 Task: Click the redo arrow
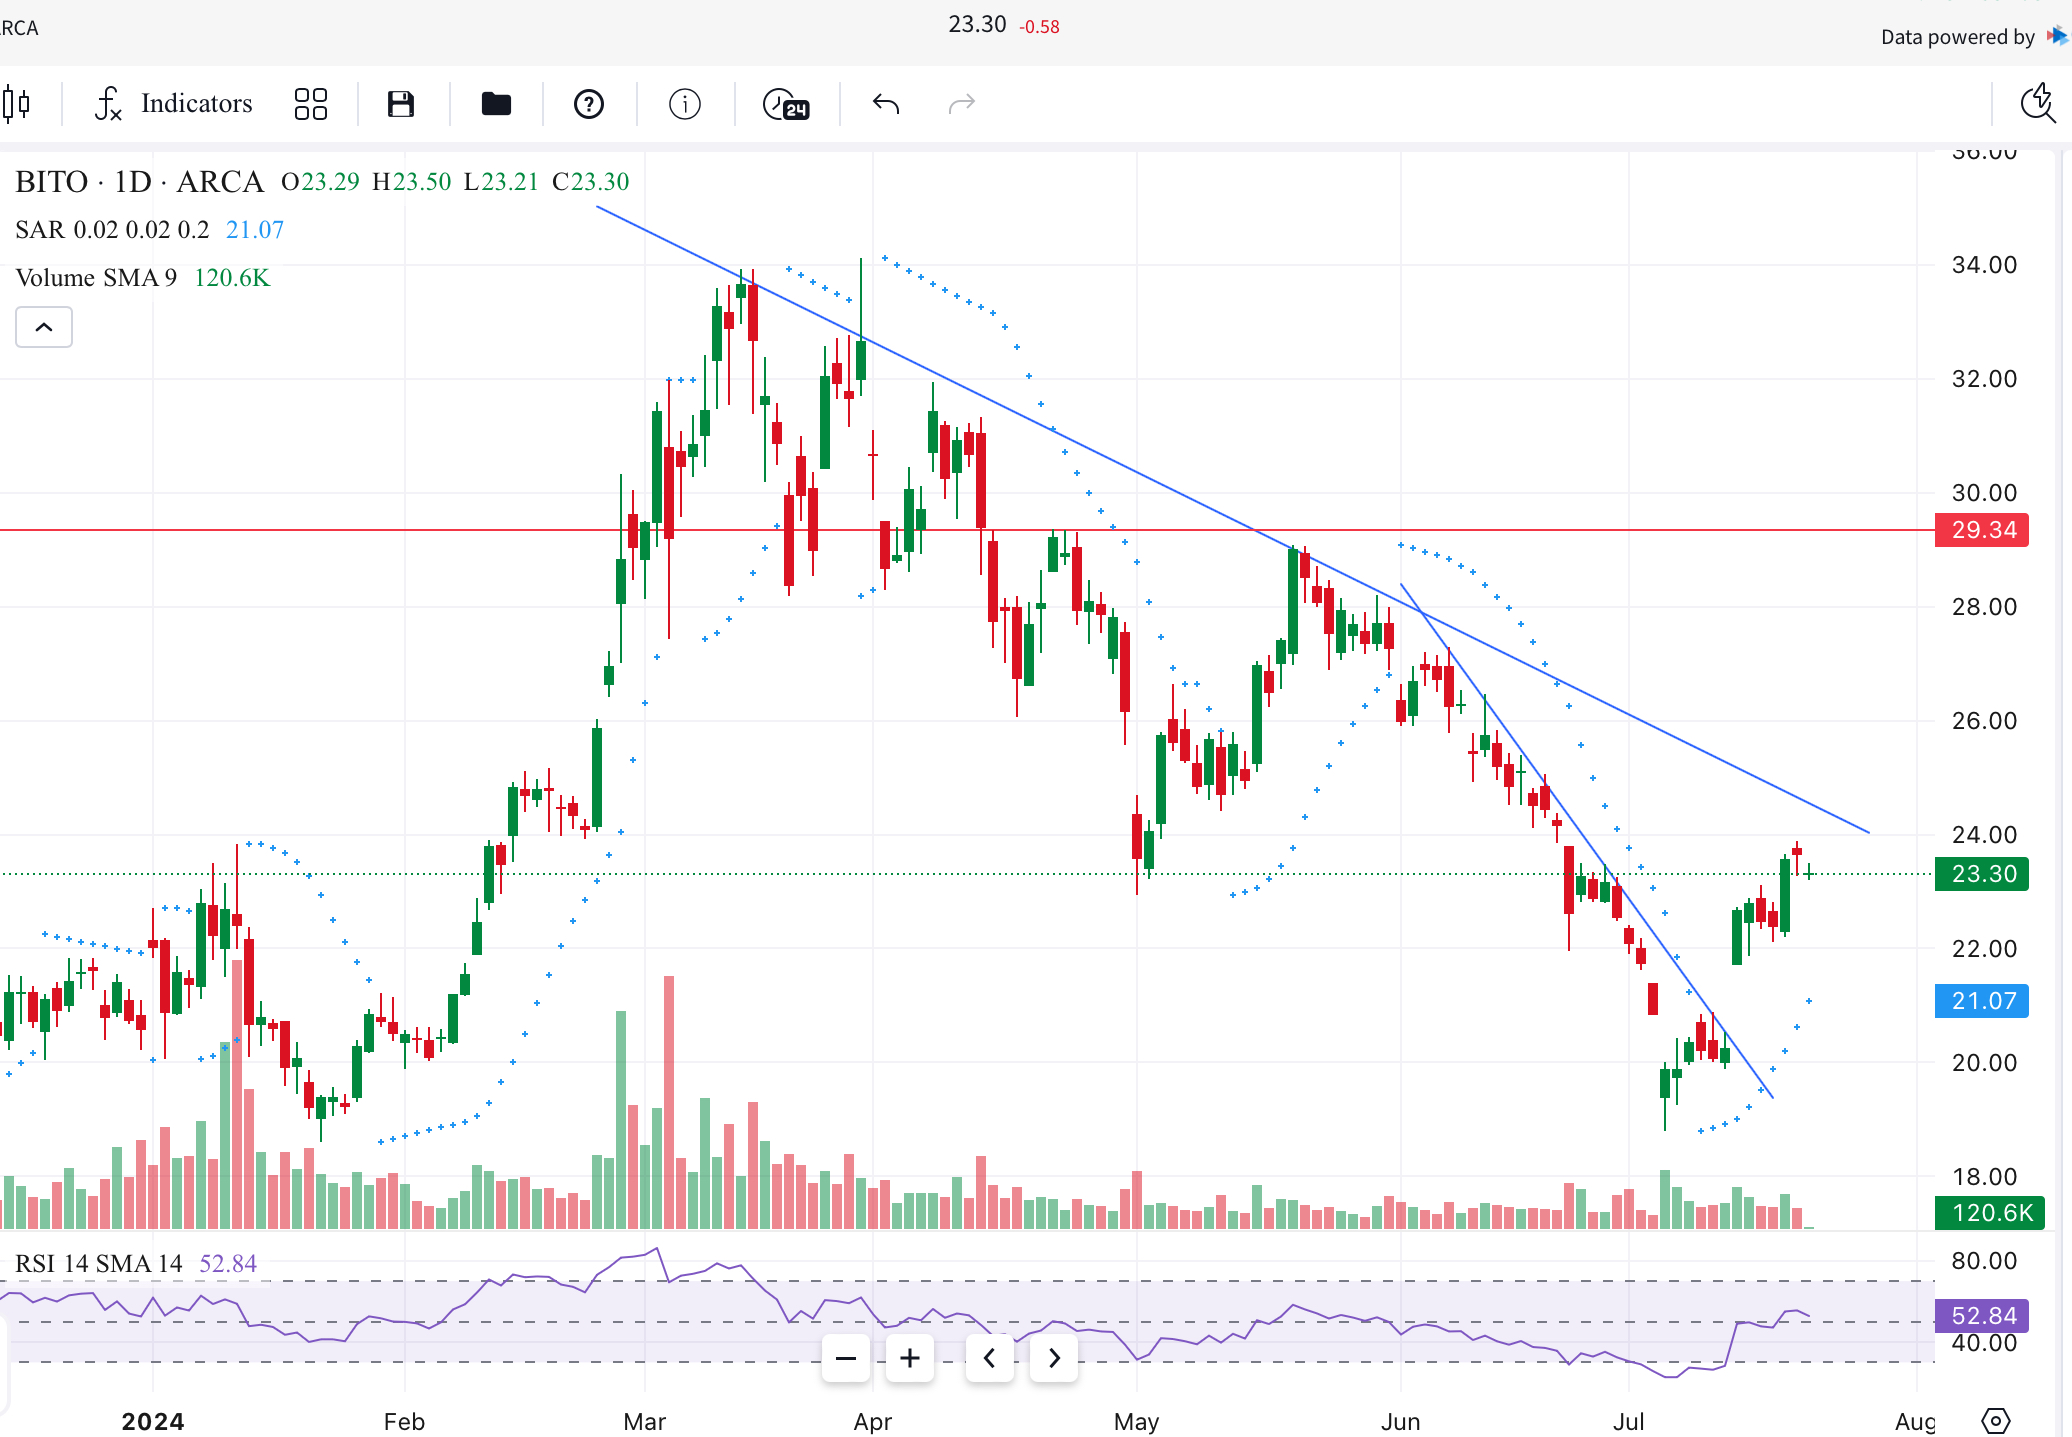[x=961, y=104]
